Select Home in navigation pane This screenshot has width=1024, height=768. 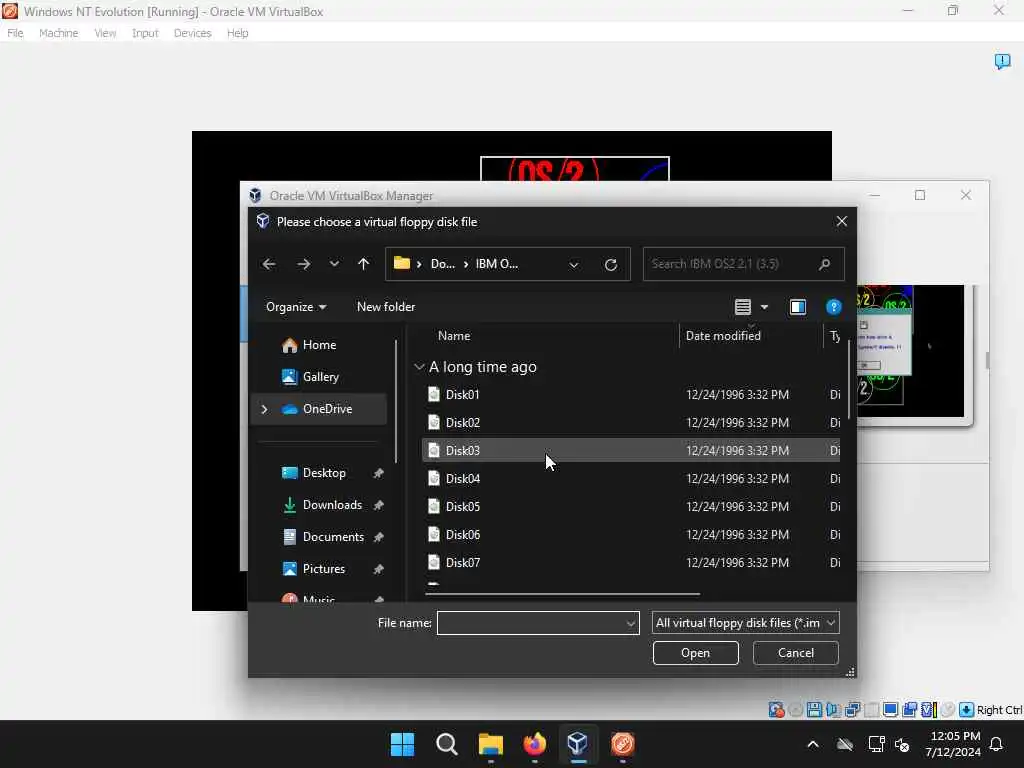pyautogui.click(x=319, y=345)
